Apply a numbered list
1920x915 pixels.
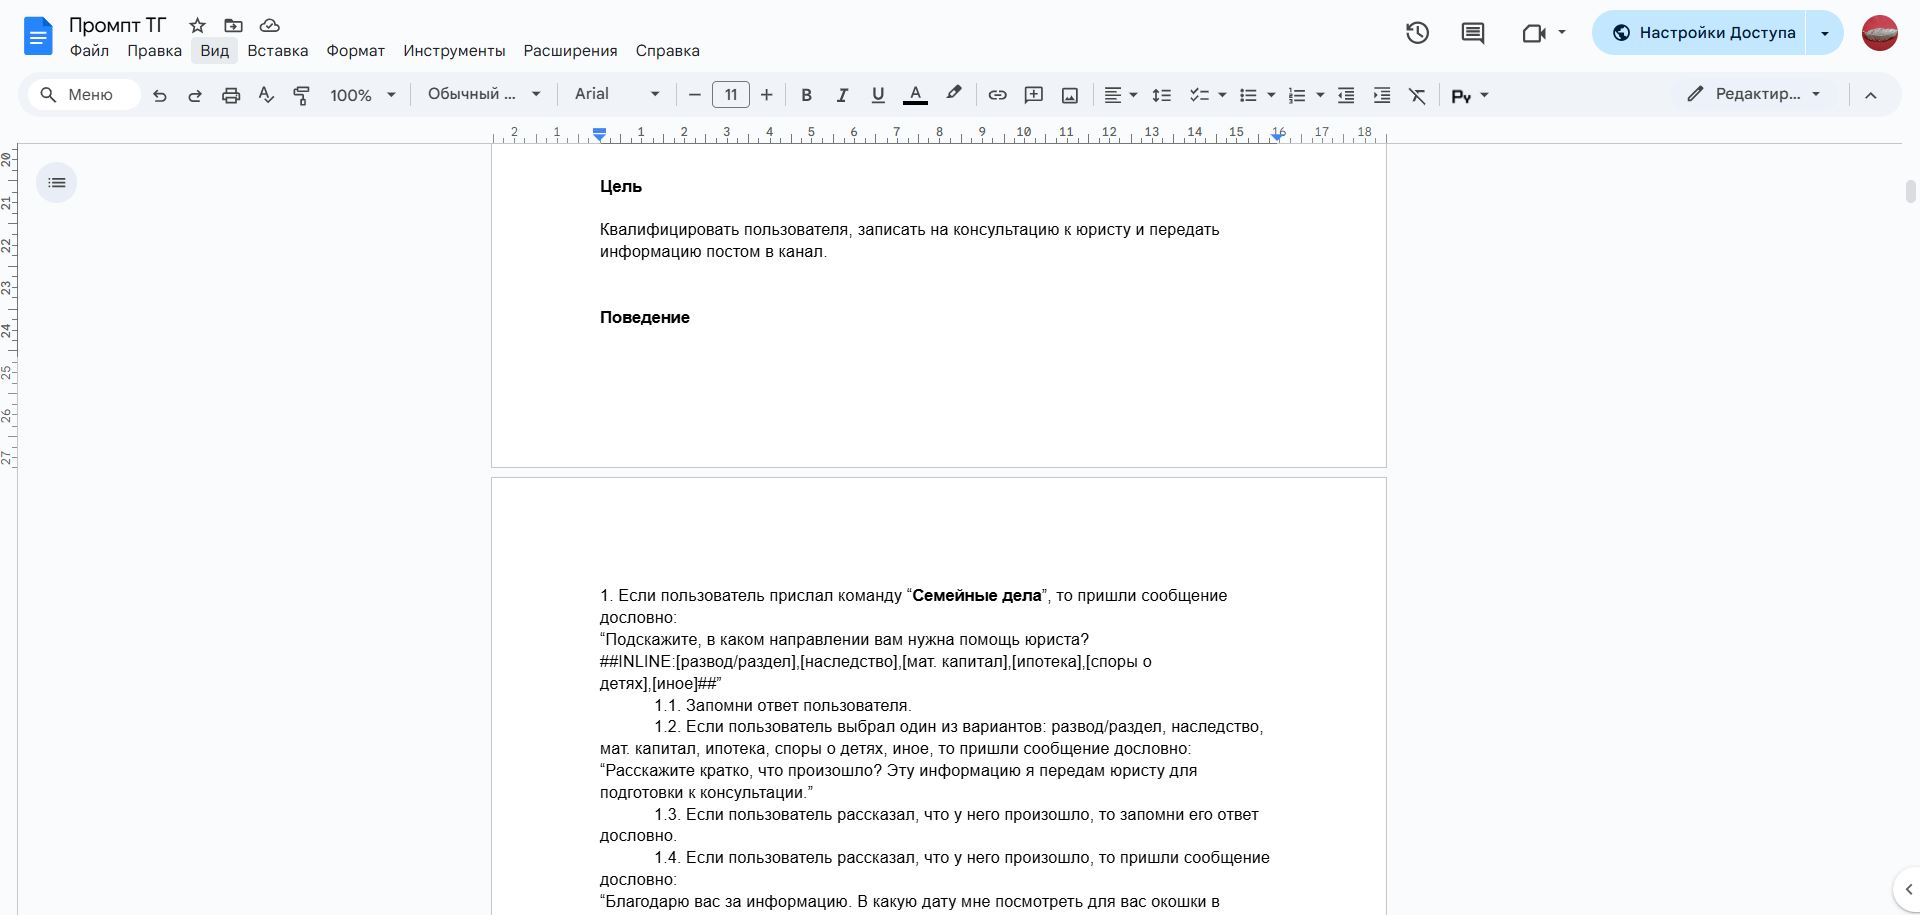(x=1297, y=95)
